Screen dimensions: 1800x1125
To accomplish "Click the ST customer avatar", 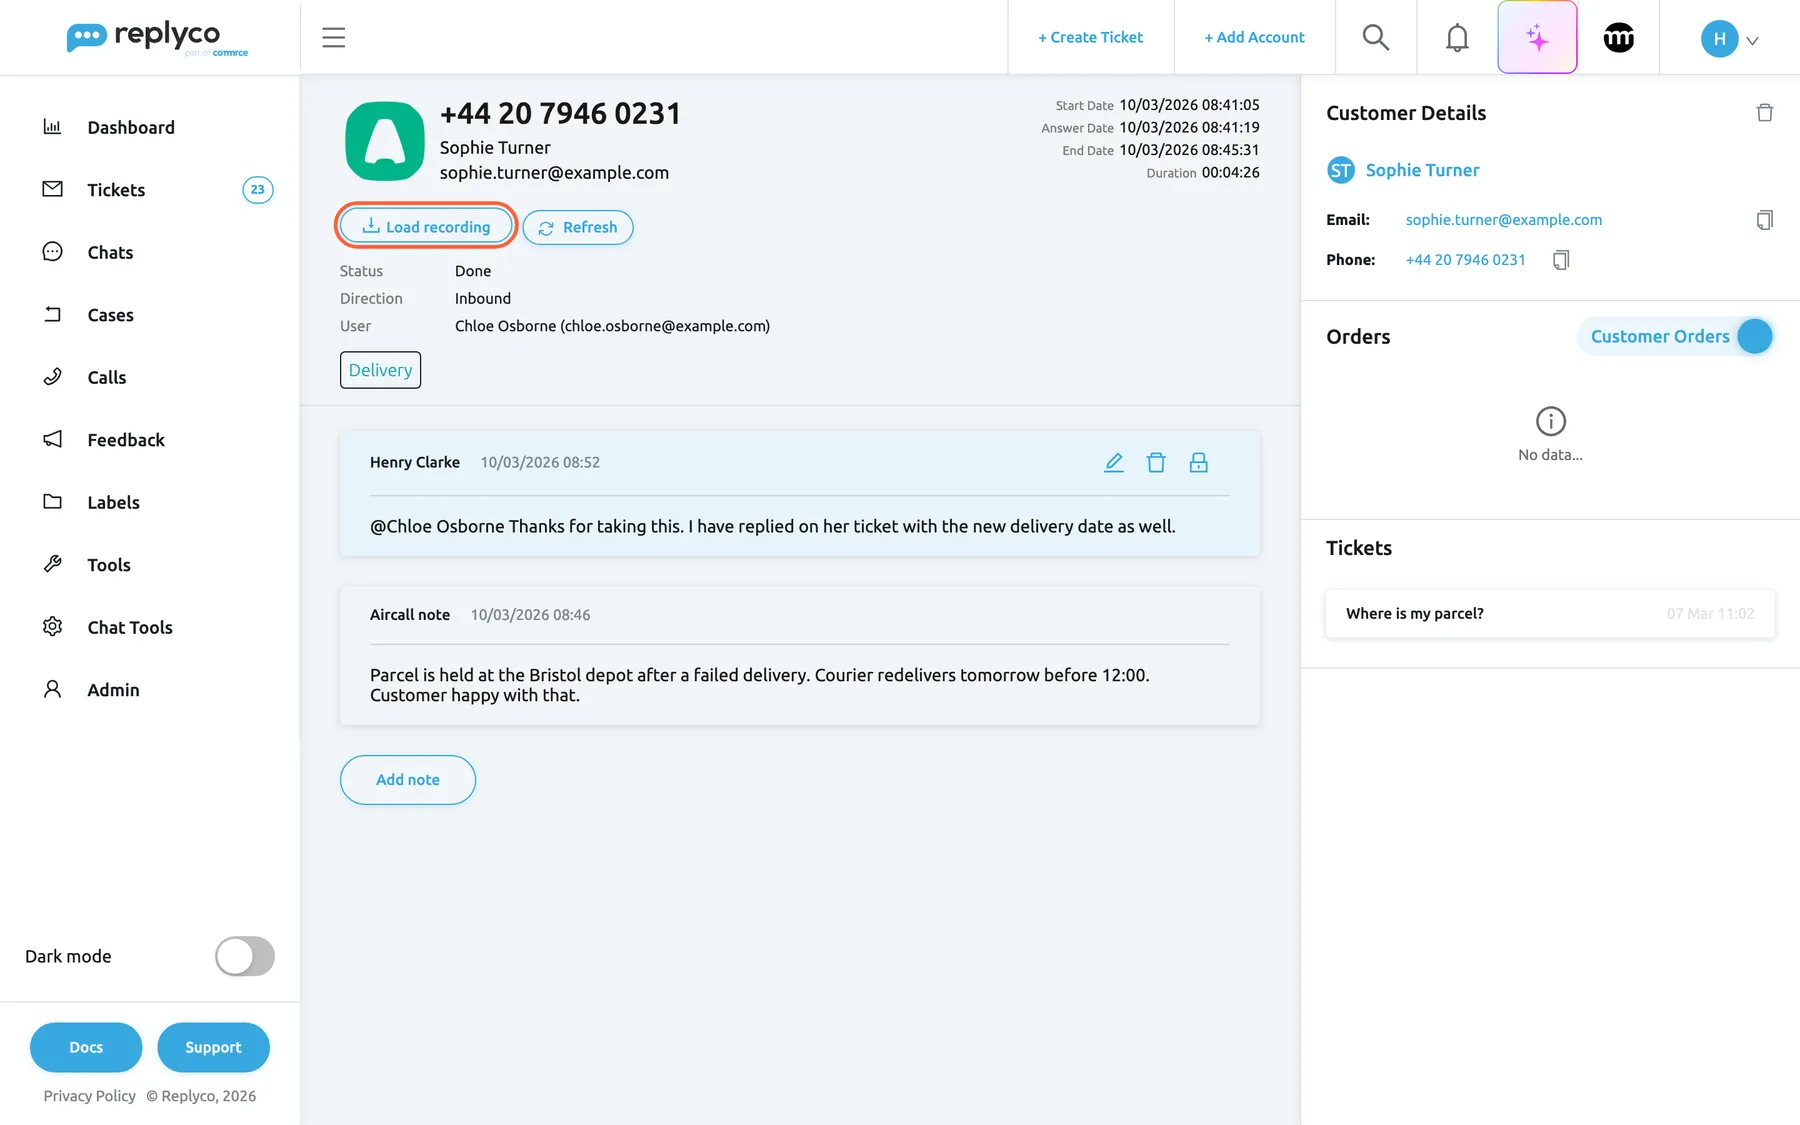I will (1341, 170).
